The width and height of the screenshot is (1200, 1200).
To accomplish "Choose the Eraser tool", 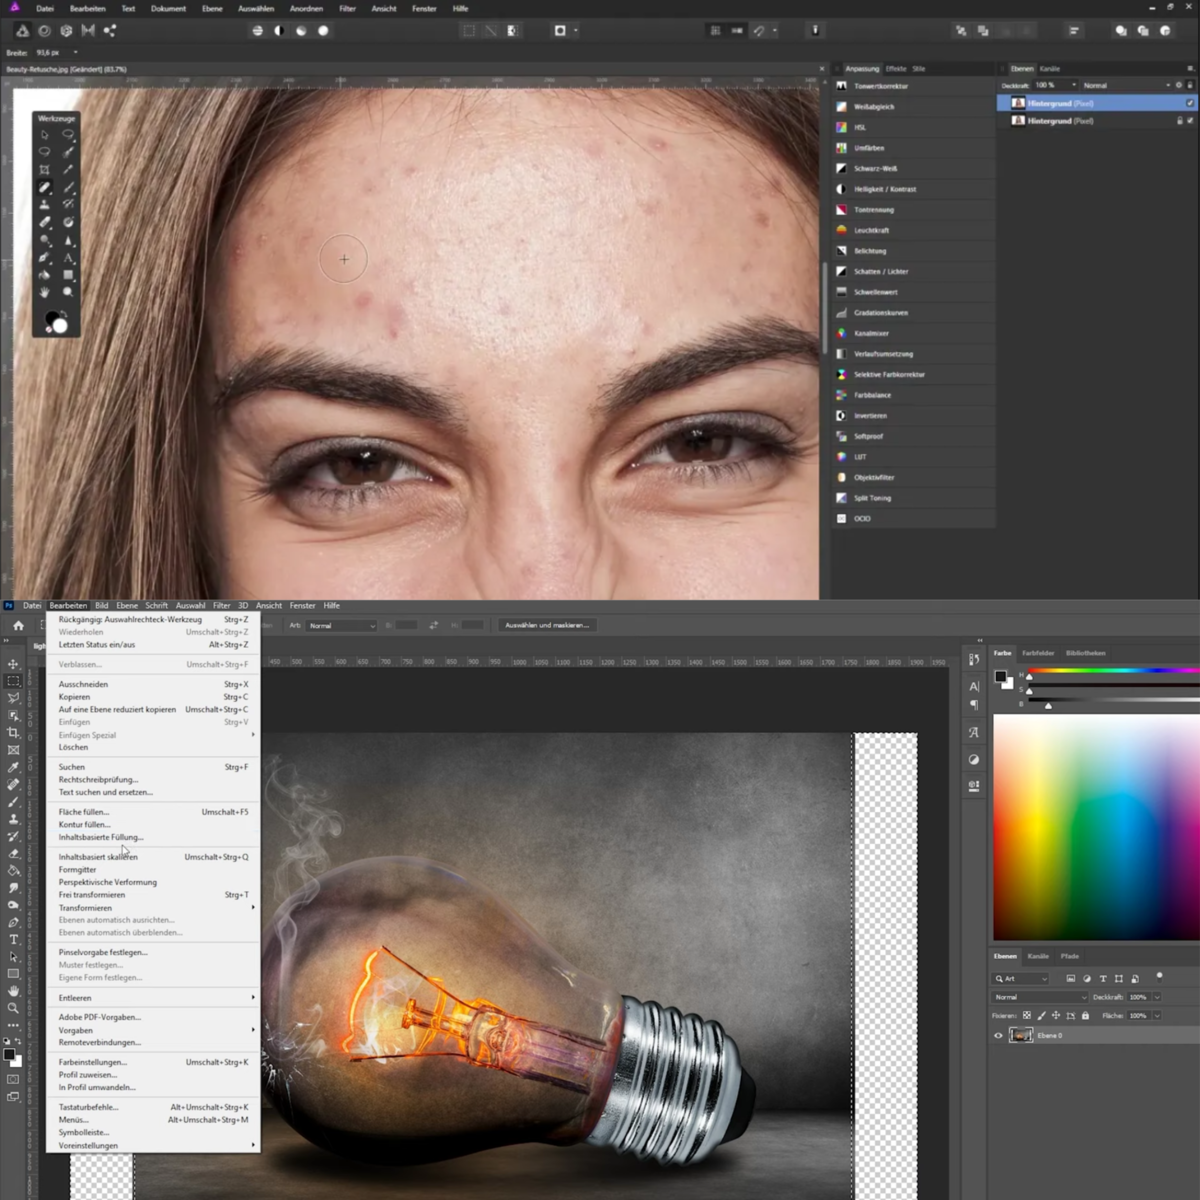I will point(14,852).
